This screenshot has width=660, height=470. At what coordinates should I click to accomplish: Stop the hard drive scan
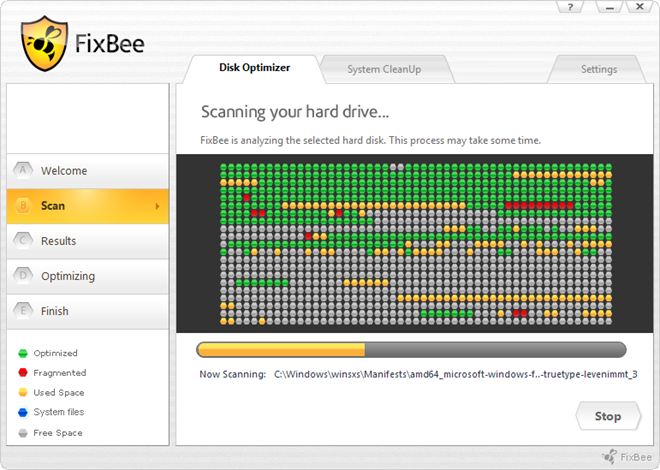[x=608, y=416]
